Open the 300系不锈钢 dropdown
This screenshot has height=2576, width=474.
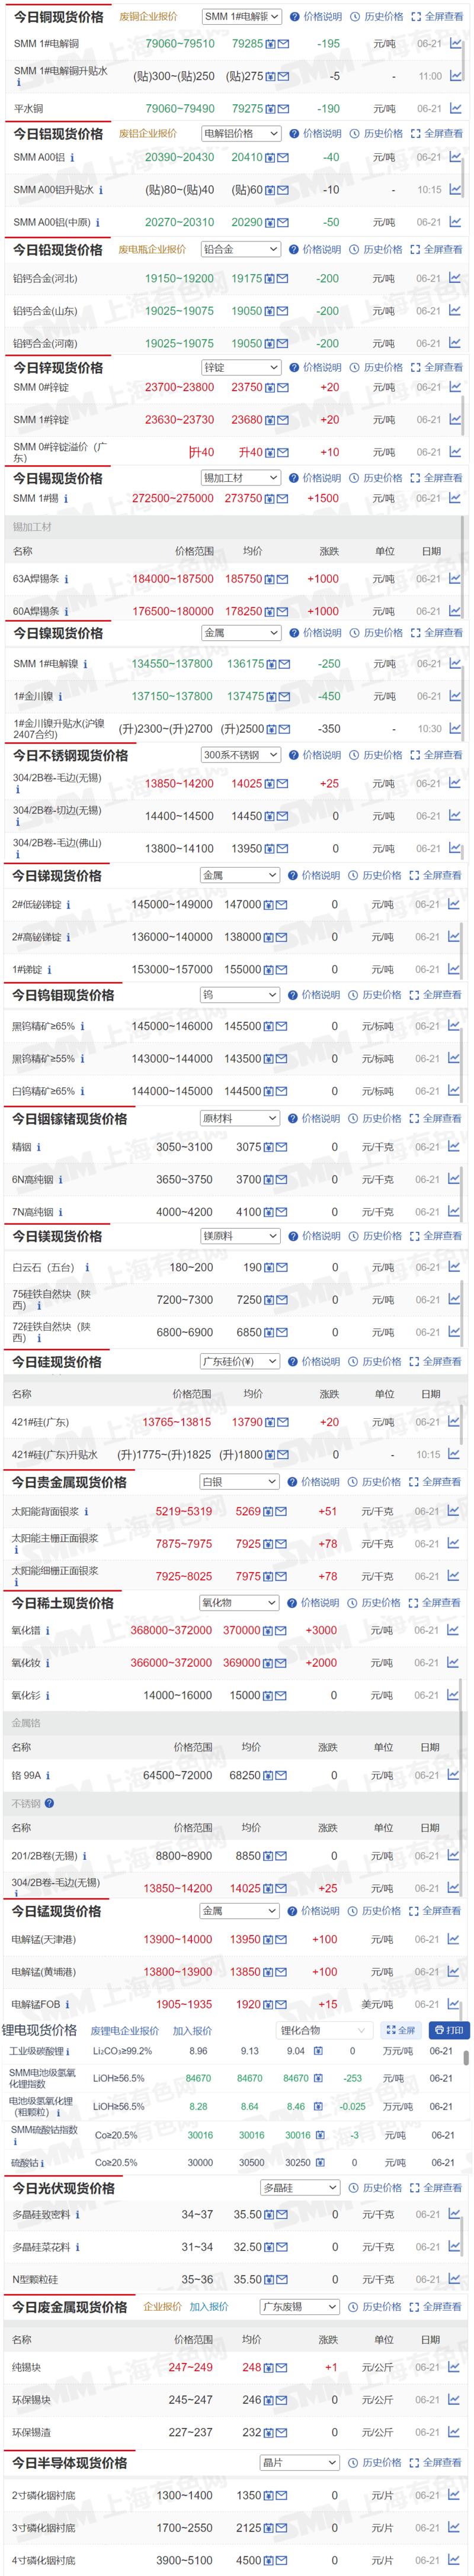click(x=241, y=756)
